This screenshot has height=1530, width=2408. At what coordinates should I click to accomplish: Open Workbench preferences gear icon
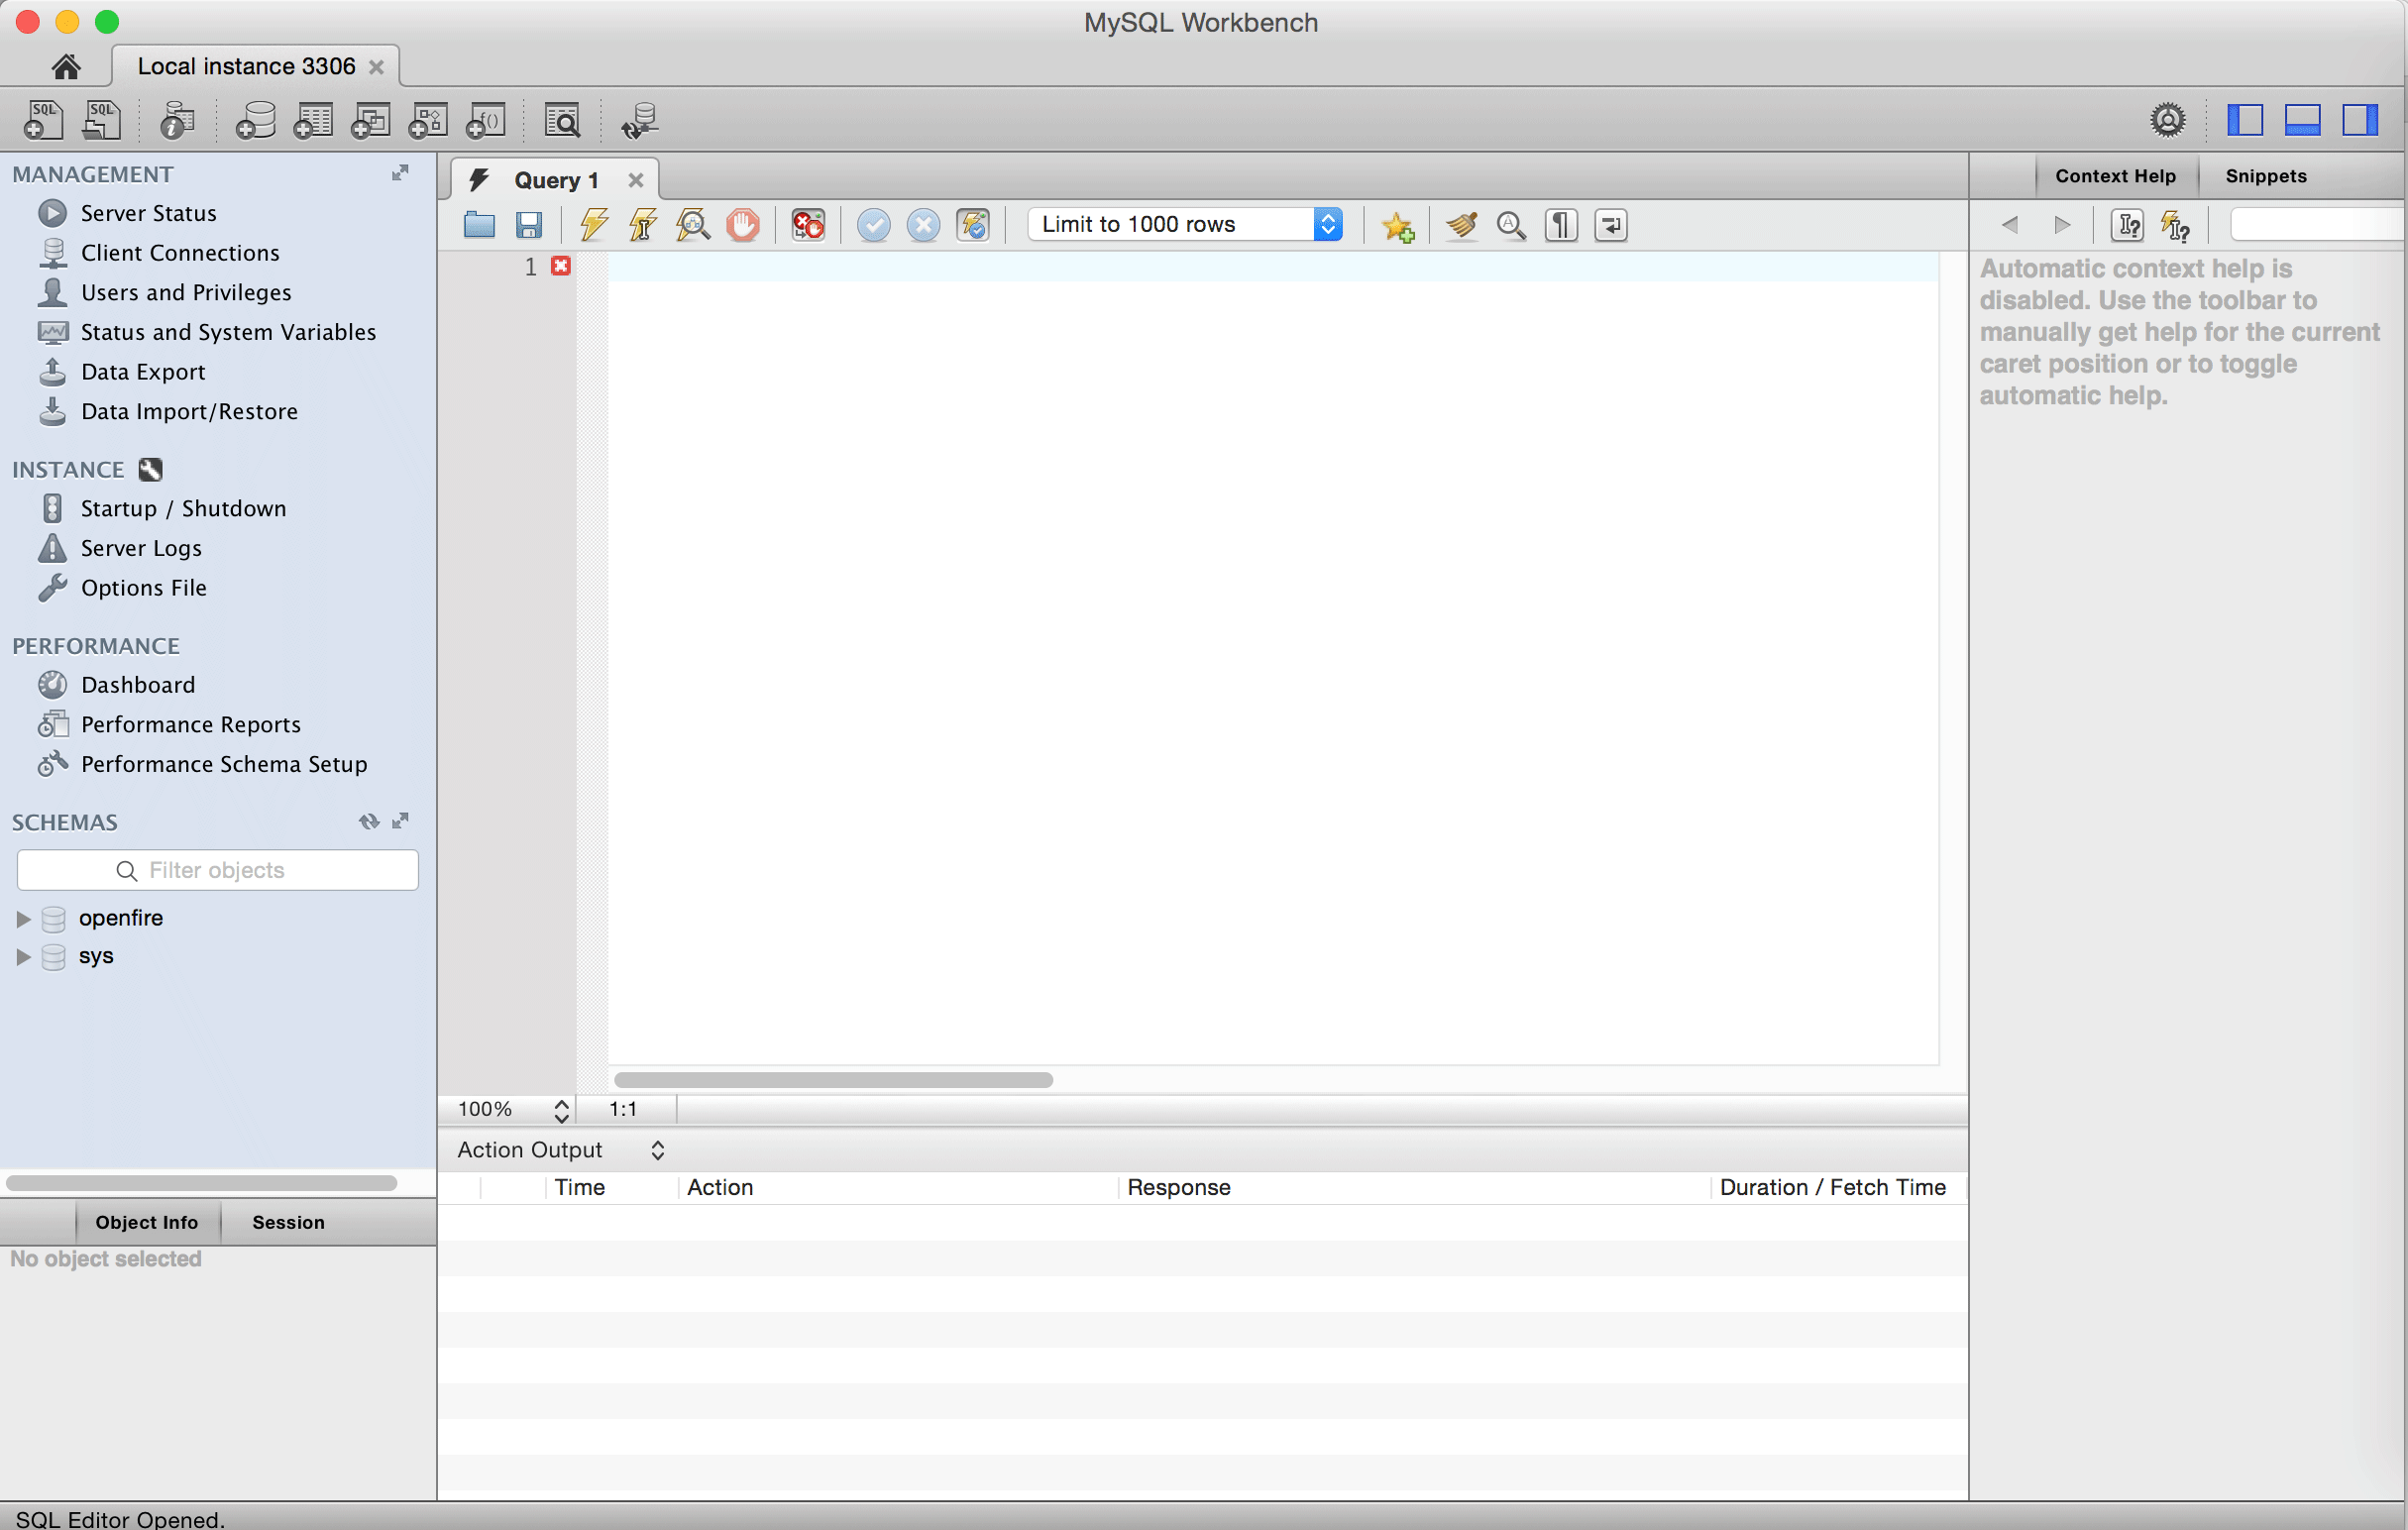click(2167, 120)
